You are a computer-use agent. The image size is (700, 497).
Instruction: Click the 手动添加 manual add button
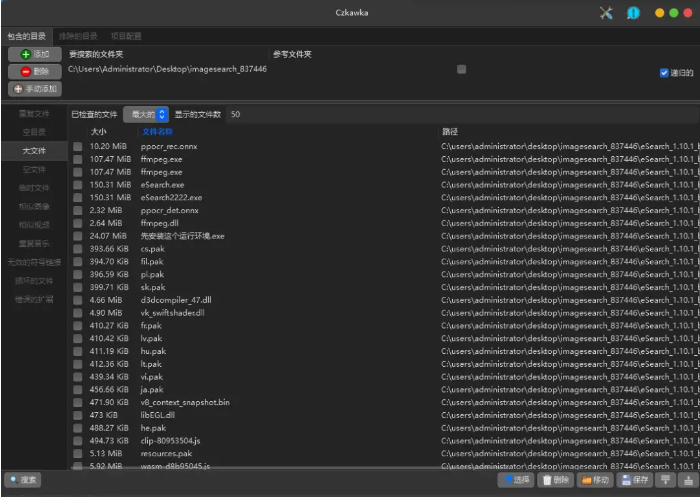pos(35,89)
